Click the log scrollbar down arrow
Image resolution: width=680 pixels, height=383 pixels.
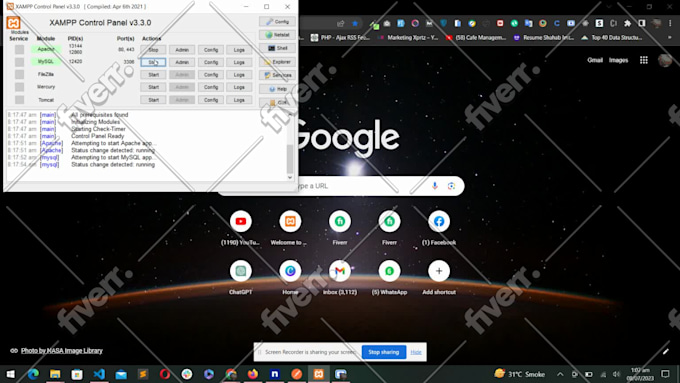pos(290,177)
